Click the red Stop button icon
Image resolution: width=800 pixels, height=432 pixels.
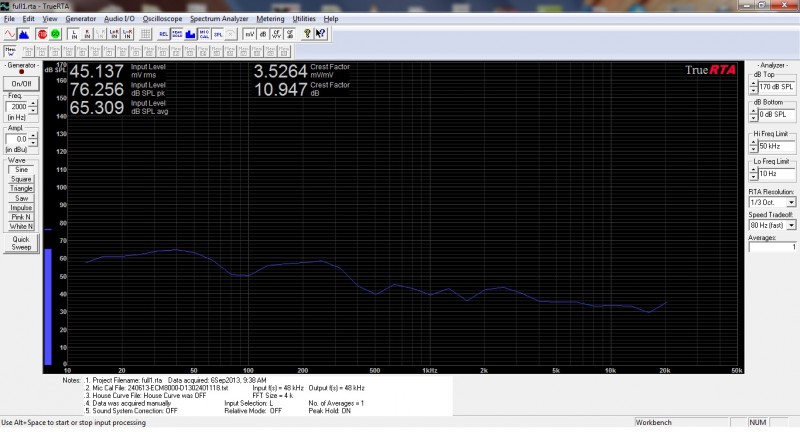[42, 34]
